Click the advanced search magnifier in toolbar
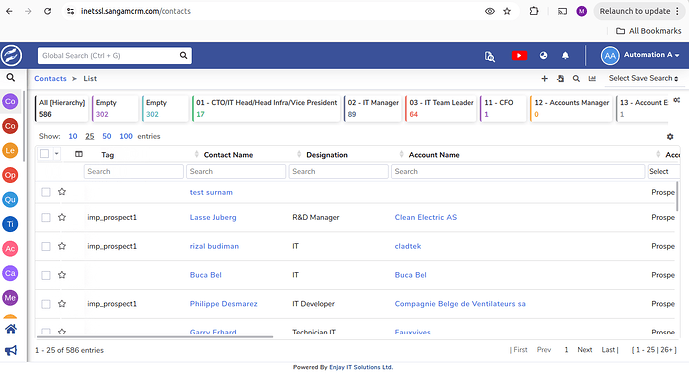Image resolution: width=689 pixels, height=373 pixels. pos(576,79)
